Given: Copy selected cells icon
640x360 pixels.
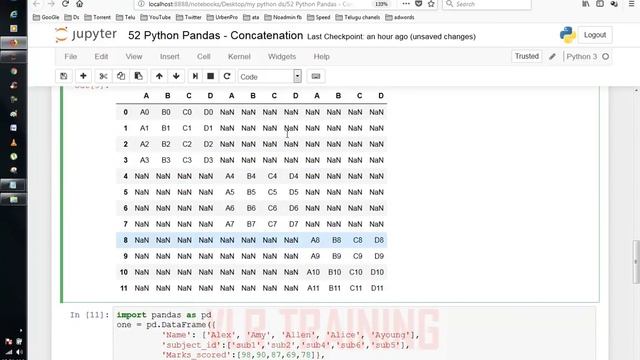Looking at the screenshot, I should click(x=121, y=76).
